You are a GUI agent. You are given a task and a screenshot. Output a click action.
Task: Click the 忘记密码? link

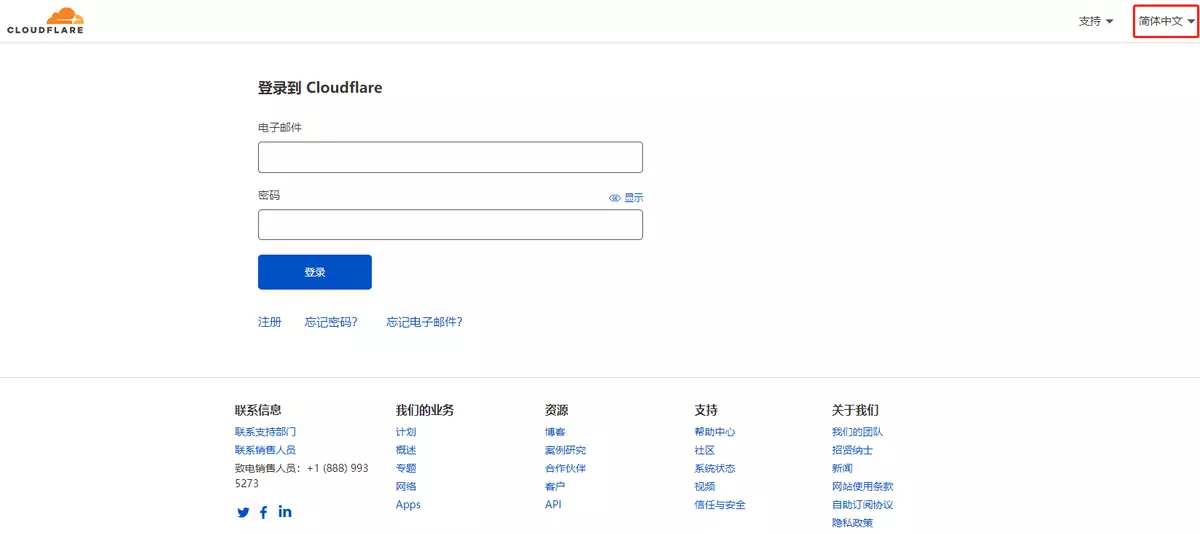pyautogui.click(x=331, y=322)
